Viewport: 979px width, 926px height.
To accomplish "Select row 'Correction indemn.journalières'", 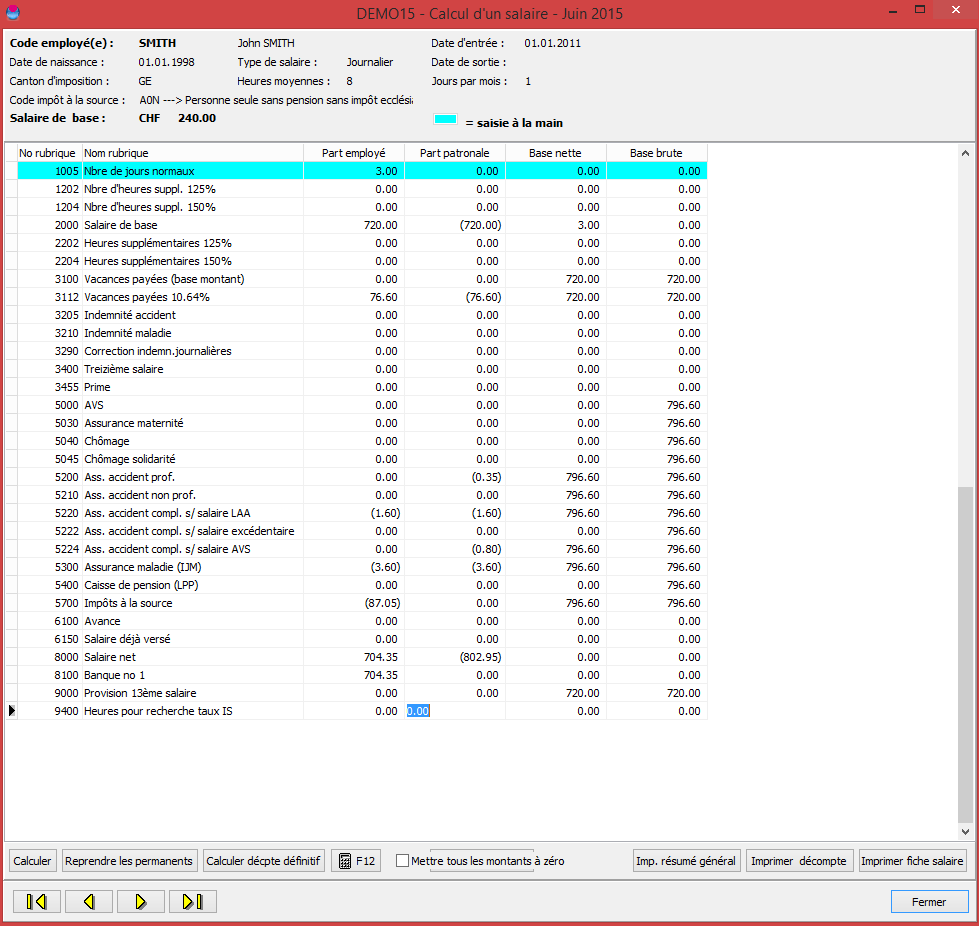I will pos(362,351).
